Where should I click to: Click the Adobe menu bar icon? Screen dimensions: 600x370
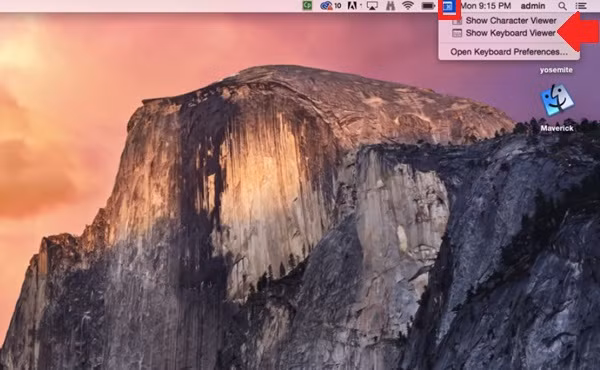coord(352,6)
